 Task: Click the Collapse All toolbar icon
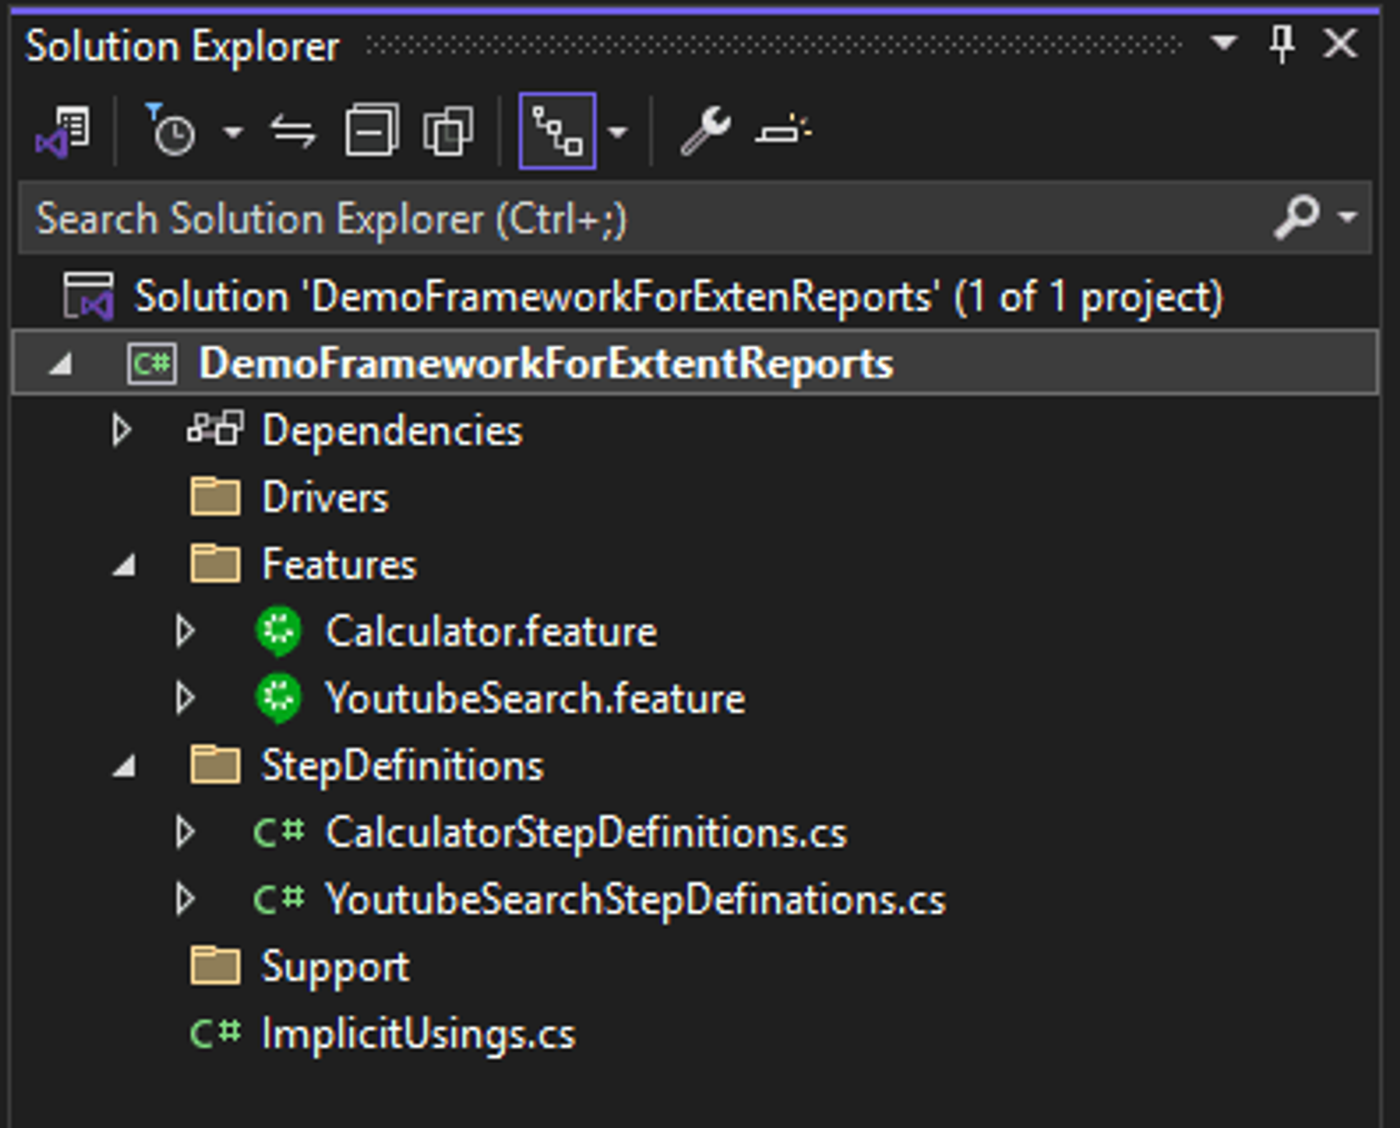(371, 131)
